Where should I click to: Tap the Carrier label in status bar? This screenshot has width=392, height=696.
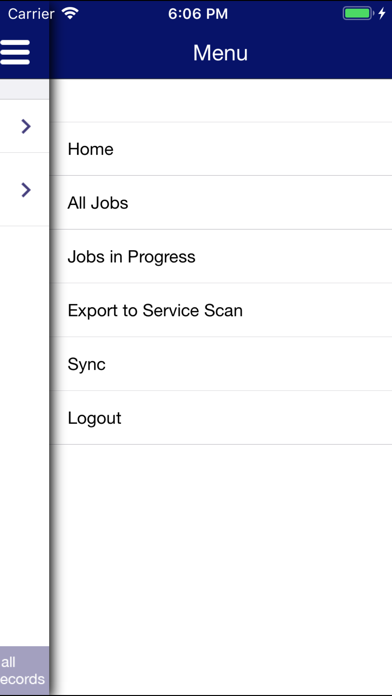[31, 14]
